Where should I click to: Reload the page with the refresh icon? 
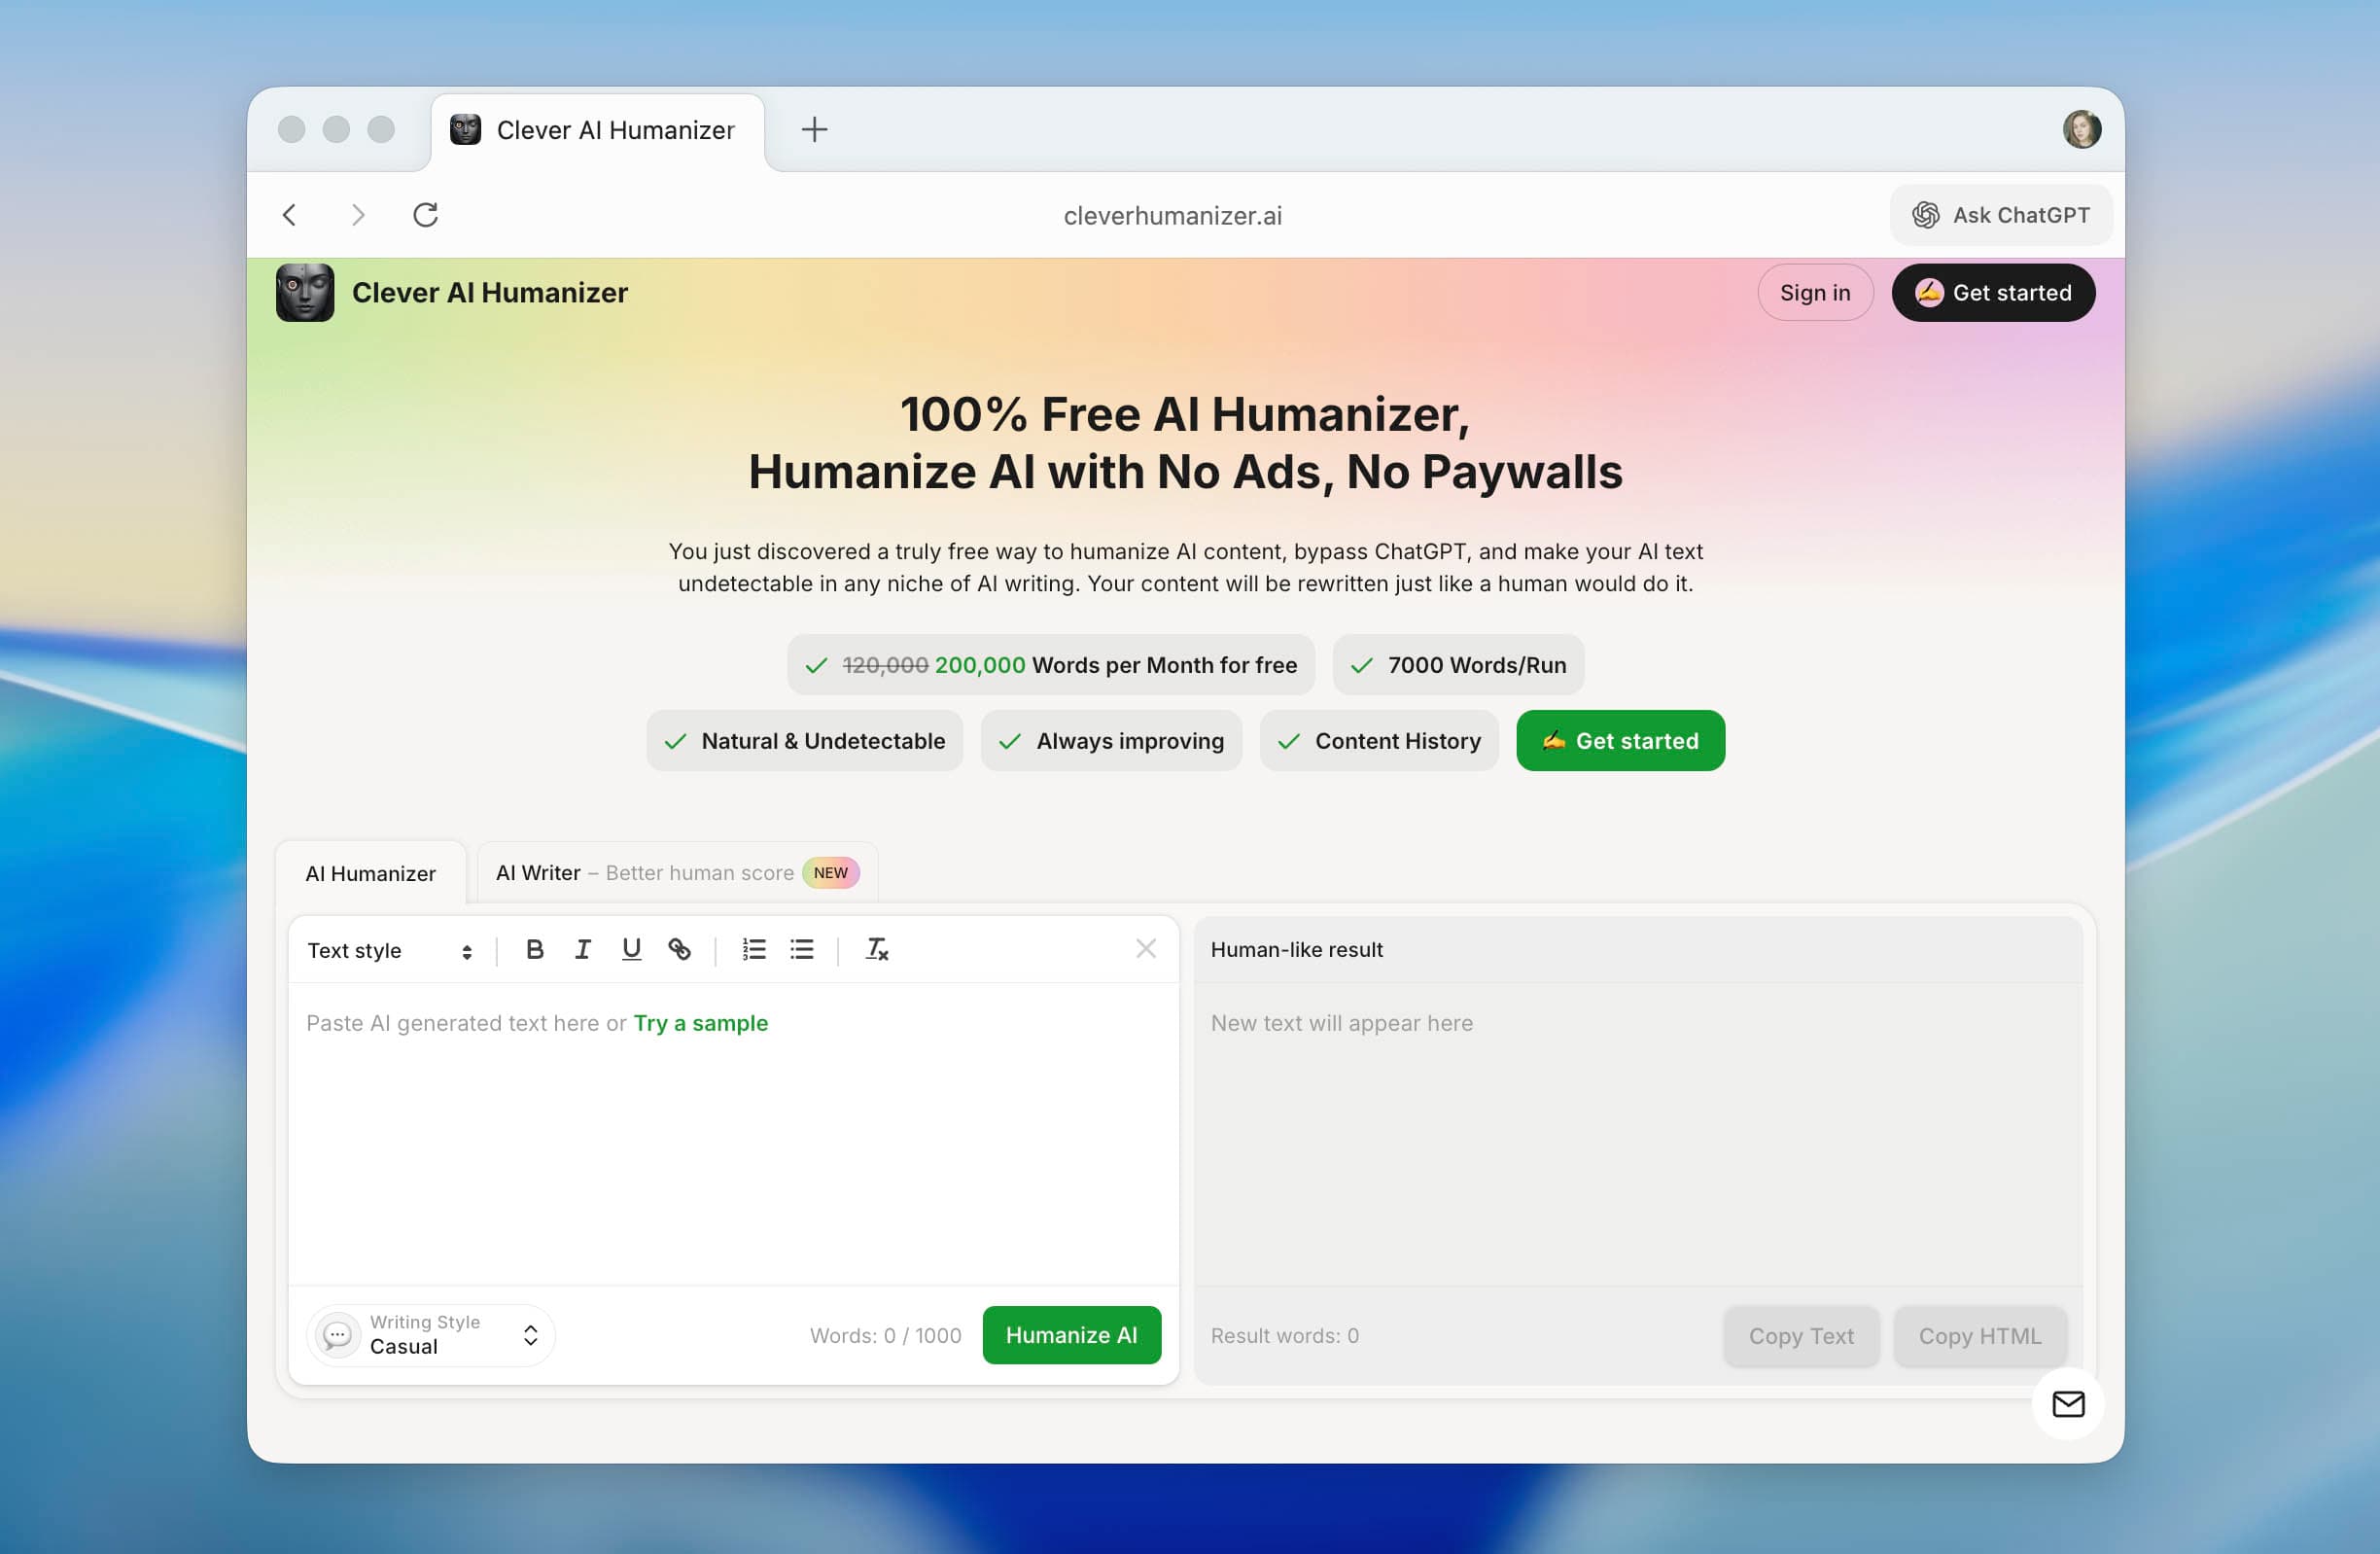pos(426,215)
